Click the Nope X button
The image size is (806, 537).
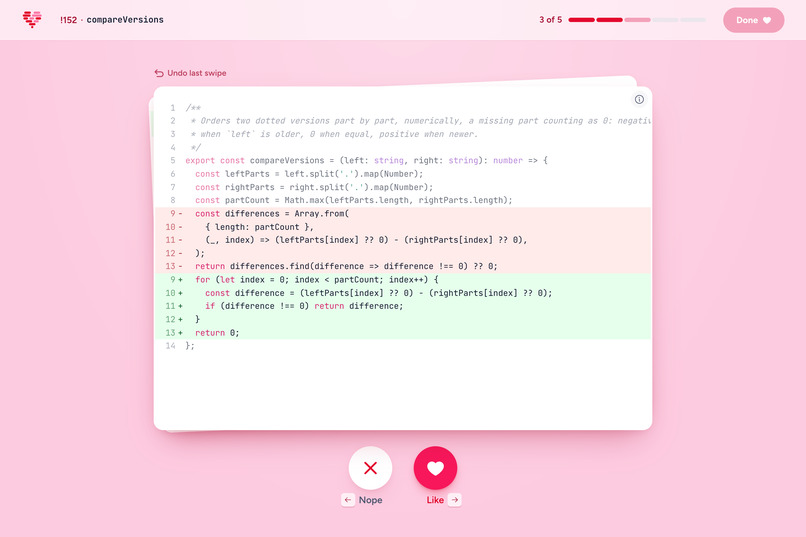coord(370,468)
